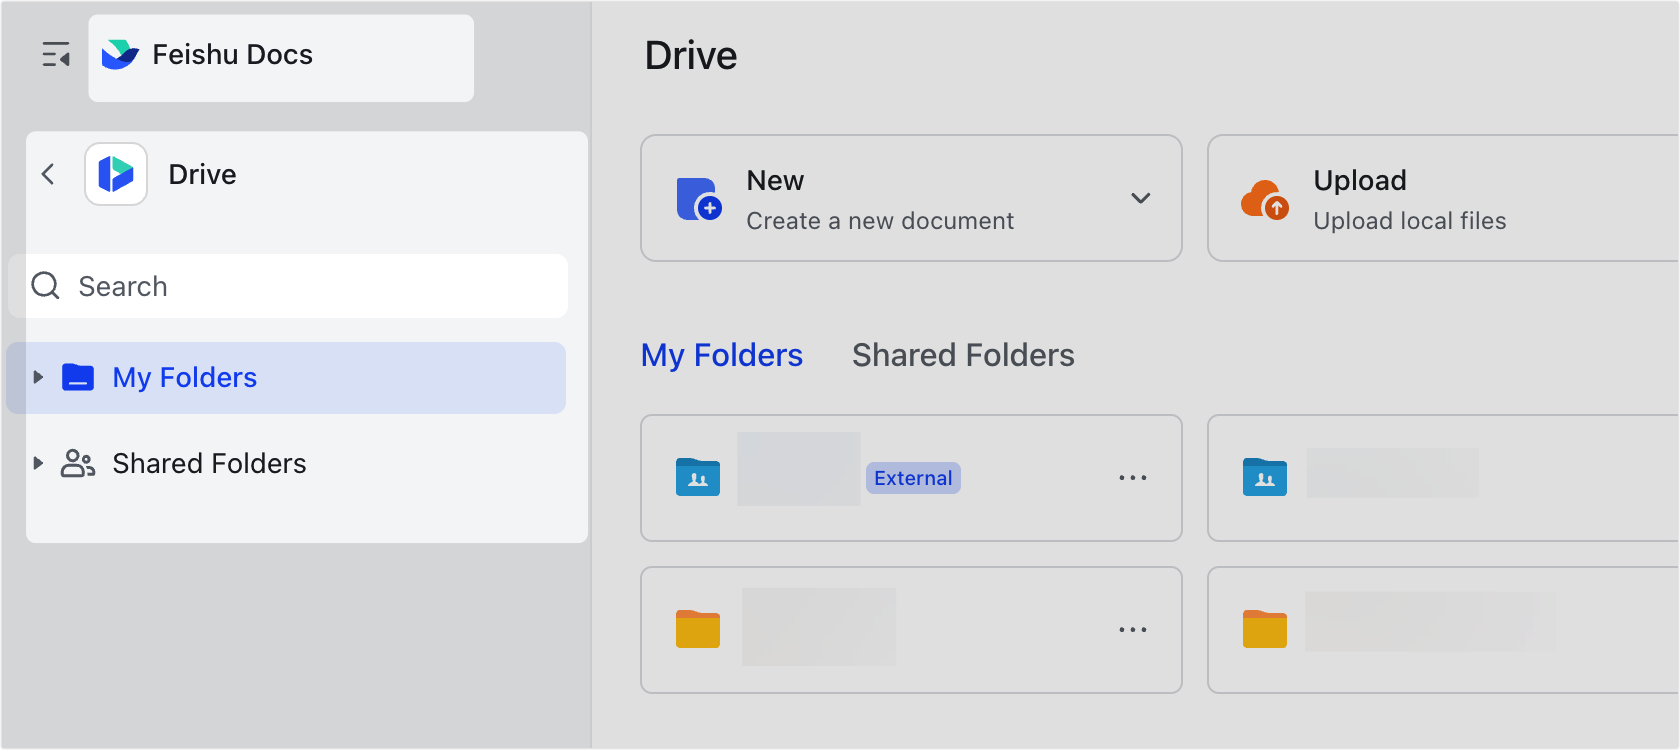Switch to the My Folders tab

[x=722, y=355]
